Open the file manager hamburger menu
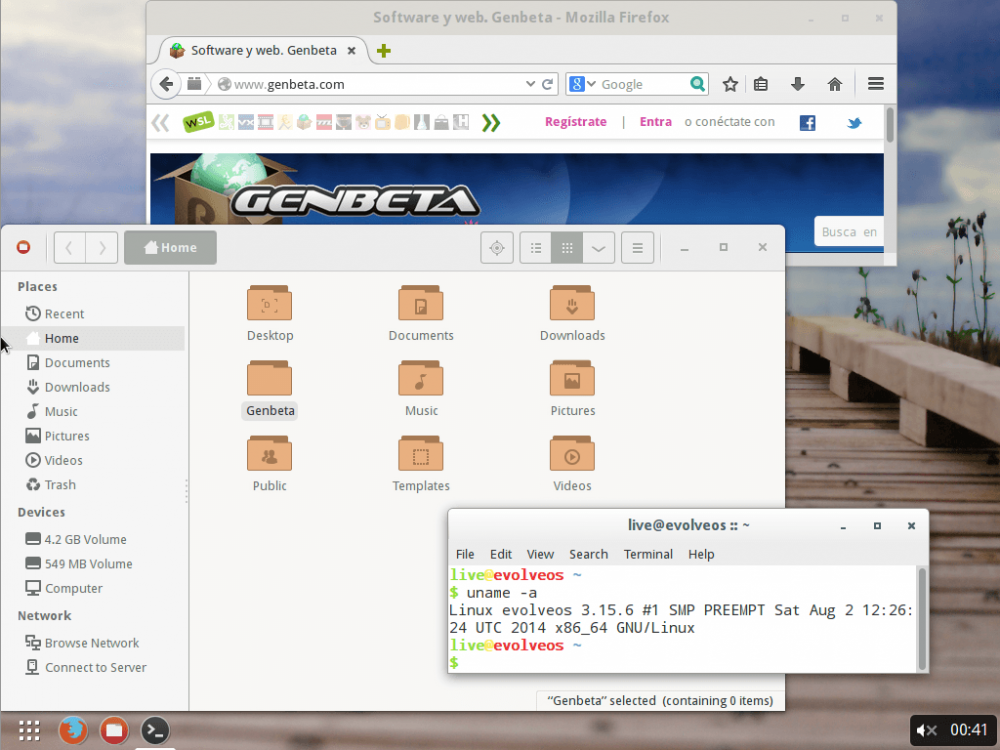This screenshot has height=750, width=1000. 637,247
